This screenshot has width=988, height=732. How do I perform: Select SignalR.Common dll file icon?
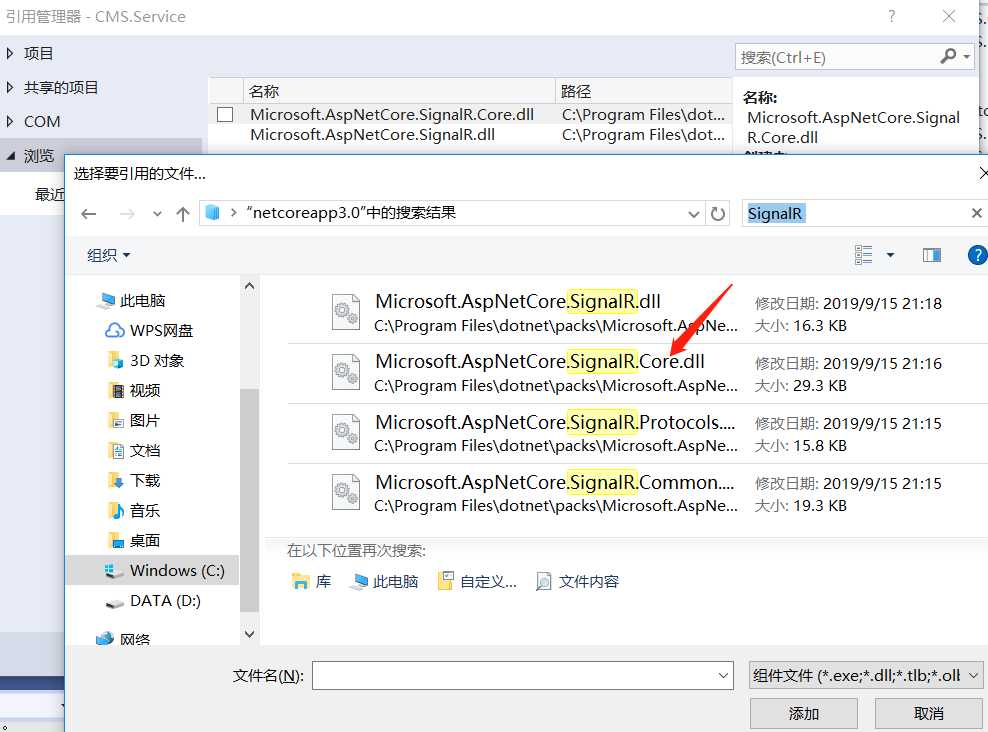point(346,492)
